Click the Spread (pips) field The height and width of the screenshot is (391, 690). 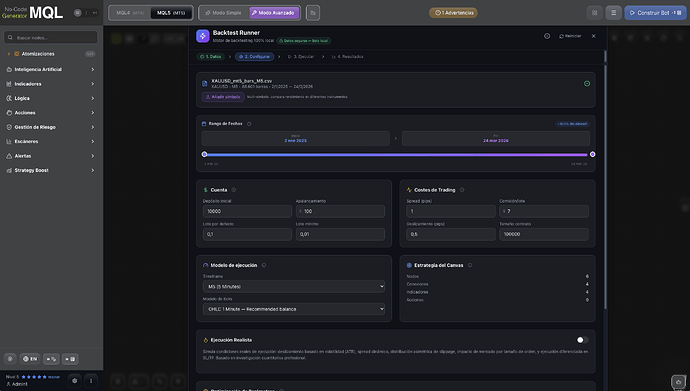click(x=451, y=211)
